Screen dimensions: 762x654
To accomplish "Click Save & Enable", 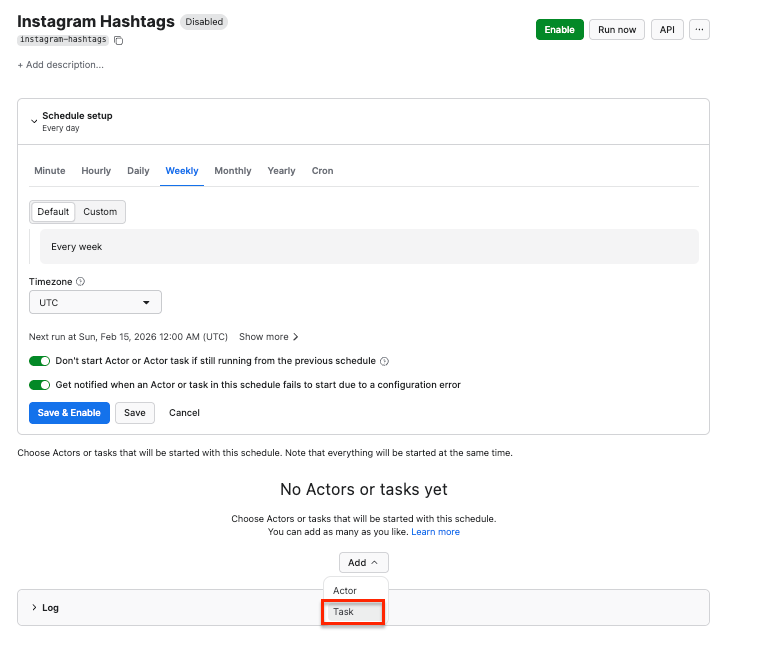I will click(69, 413).
